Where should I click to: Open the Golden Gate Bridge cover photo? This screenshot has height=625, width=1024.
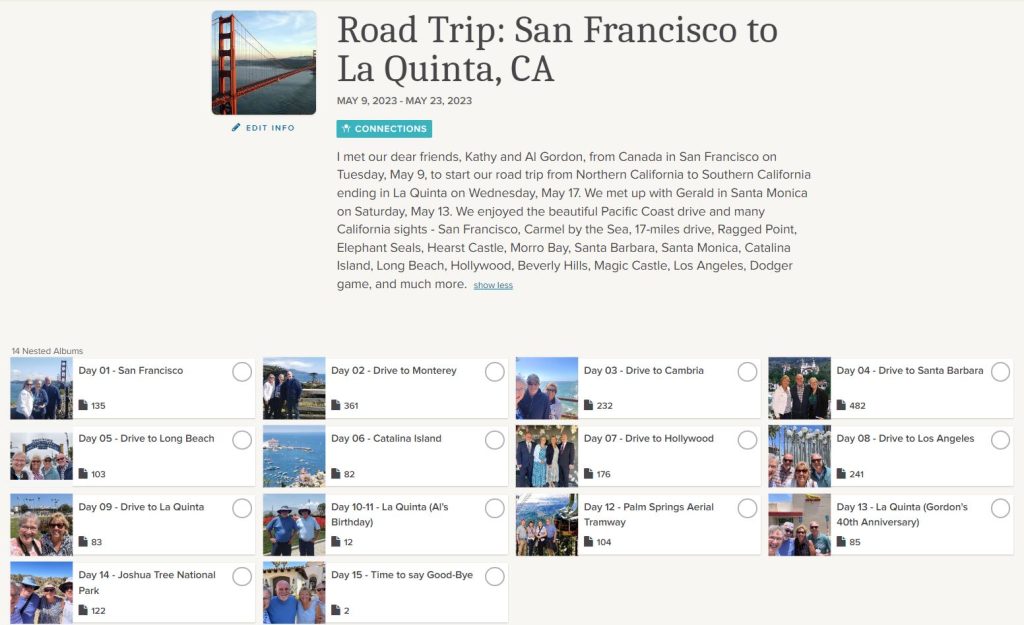[x=264, y=63]
